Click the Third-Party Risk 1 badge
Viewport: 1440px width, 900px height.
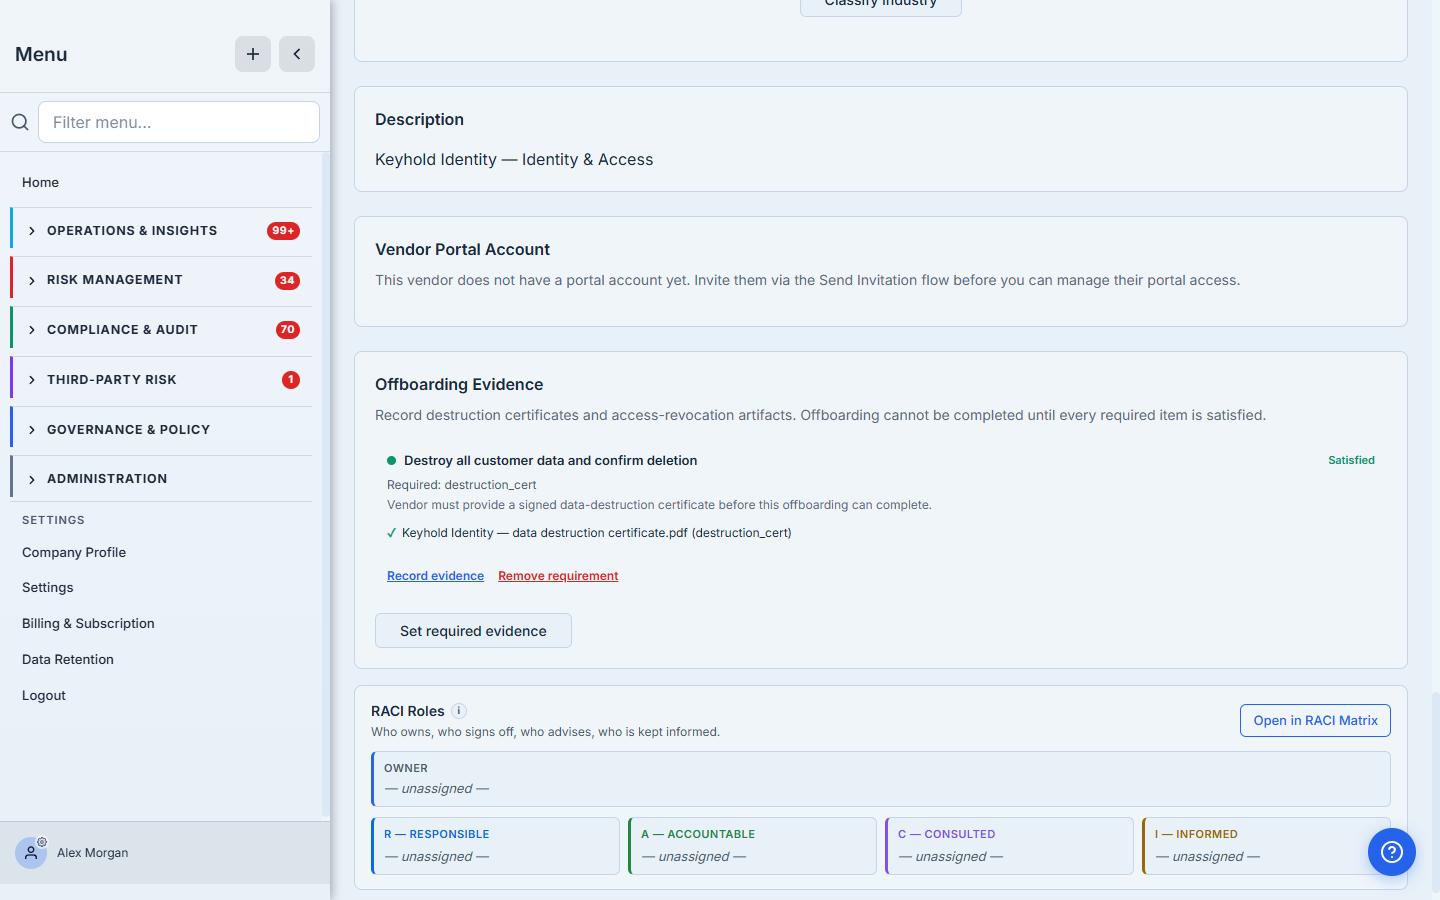[x=291, y=380]
